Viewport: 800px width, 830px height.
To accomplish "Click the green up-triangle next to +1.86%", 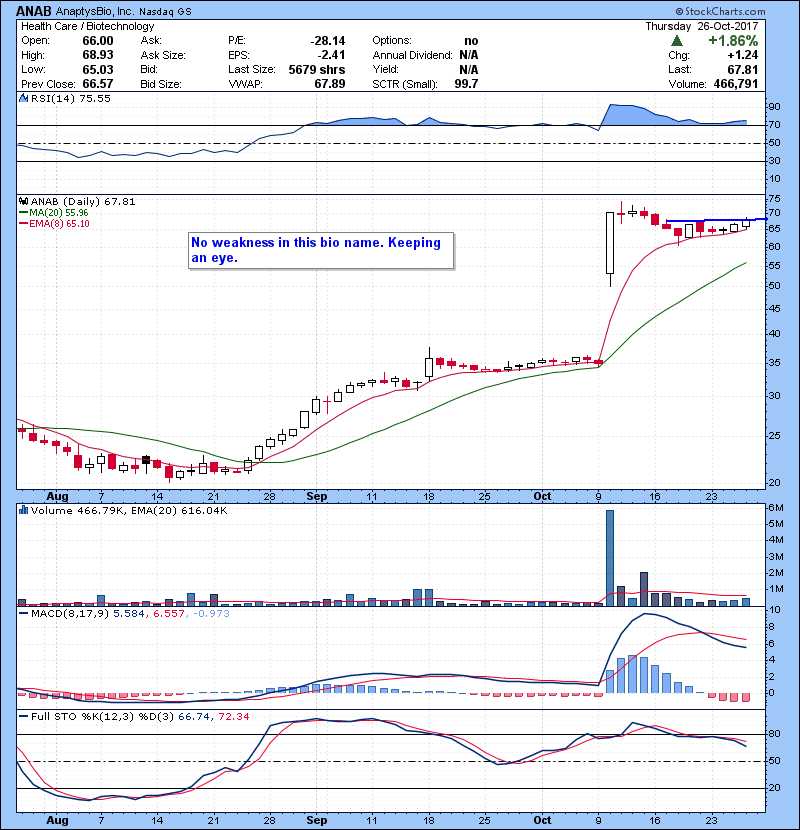I will pos(677,41).
